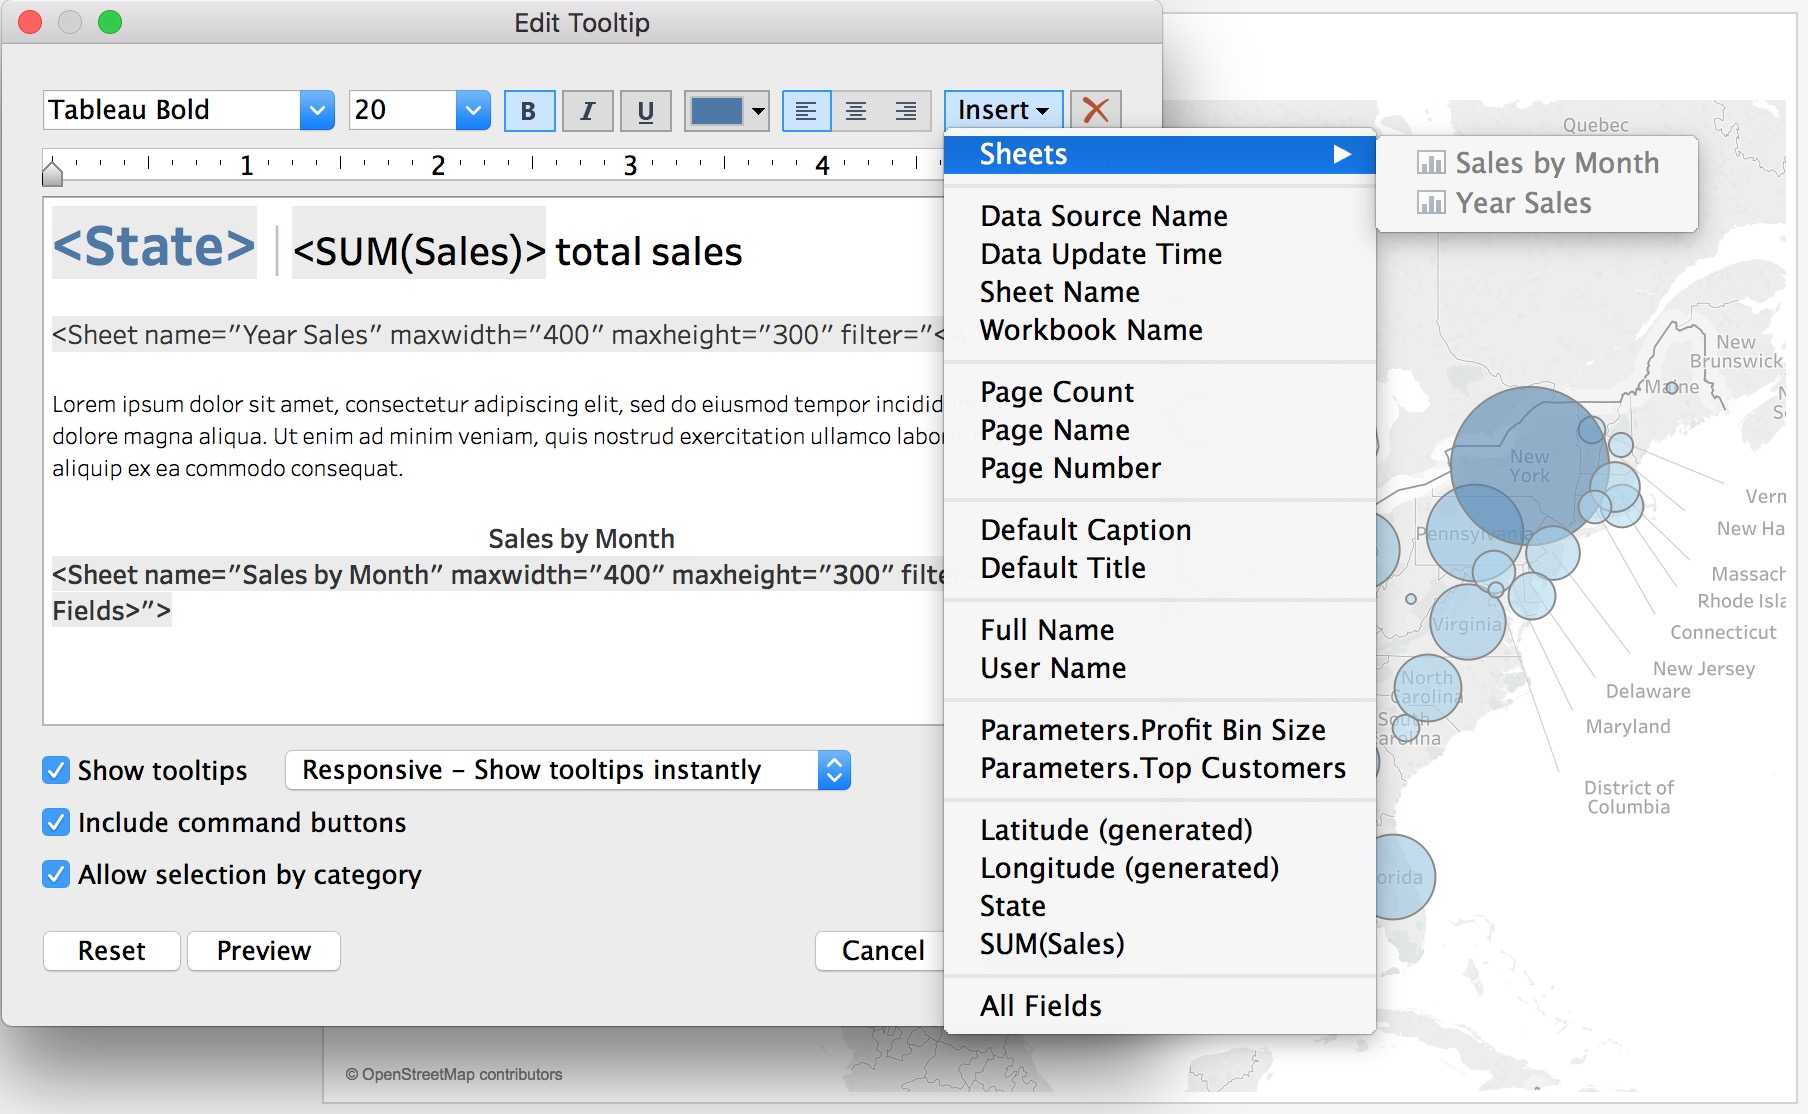Click the Cancel button
Screen dimensions: 1808x1114
880,951
